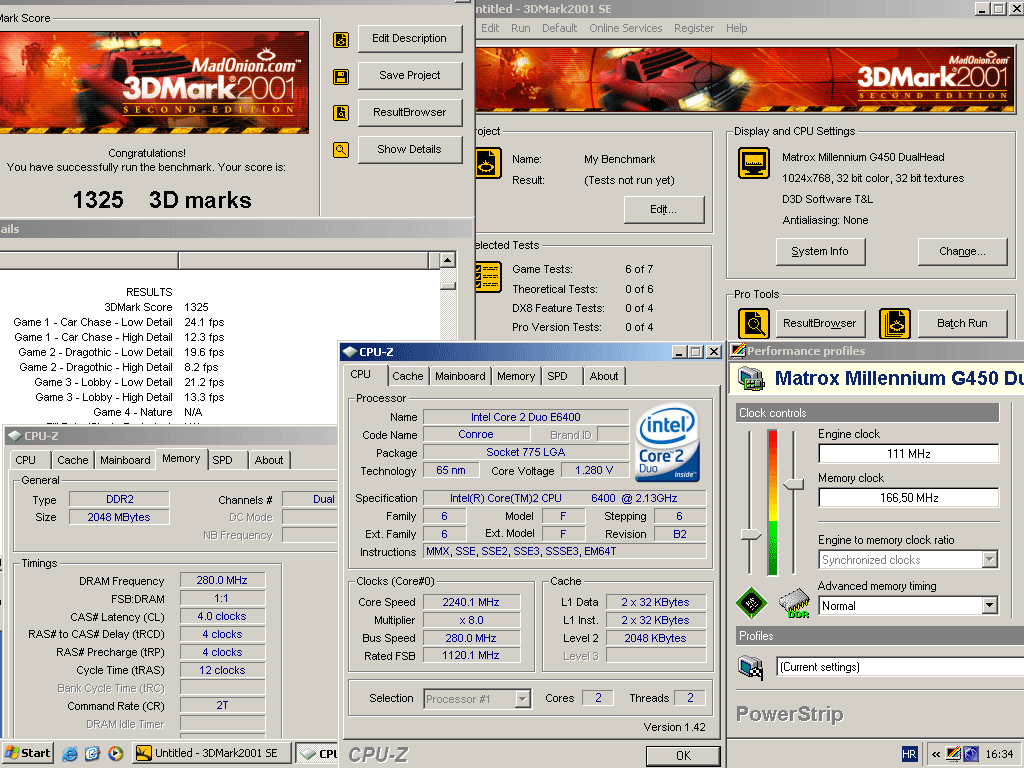Click the Game 1 - Car Chase - Low Detail row

119,322
